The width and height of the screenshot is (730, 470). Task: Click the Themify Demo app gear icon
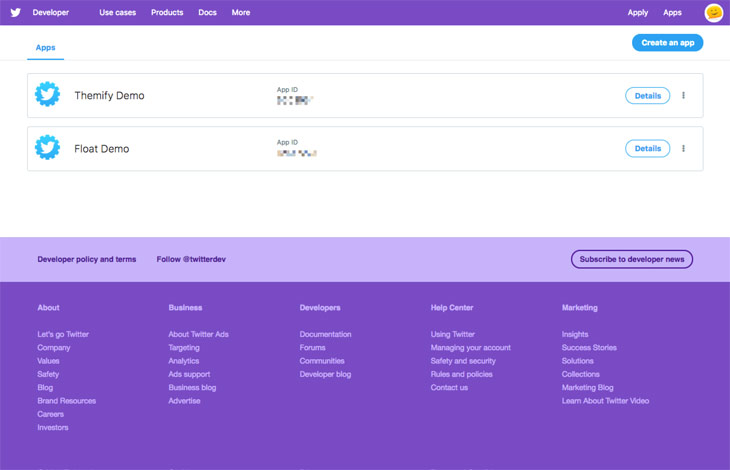pos(47,94)
